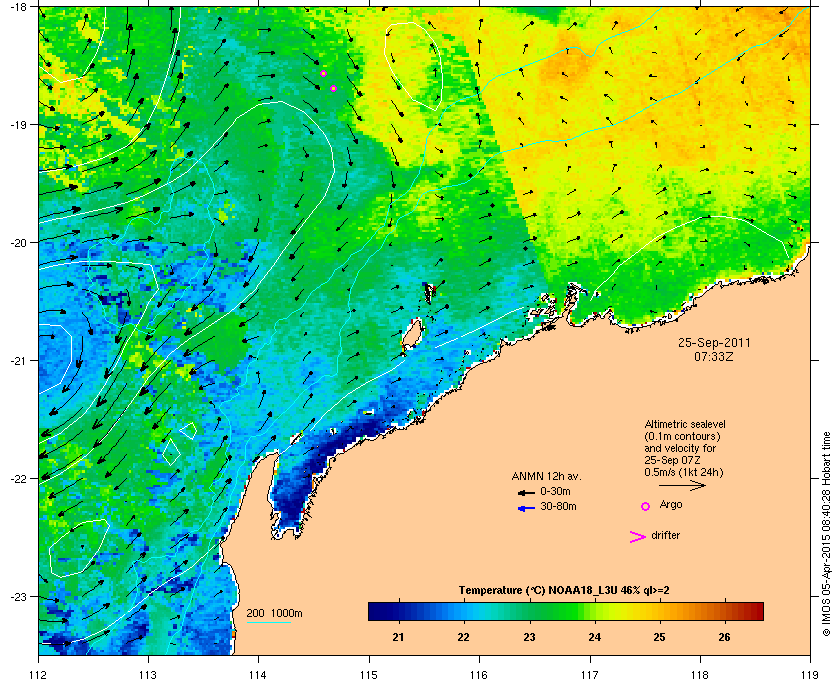Click the colorbar tick label 23
Viewport: 840px width, 680px height.
point(529,637)
